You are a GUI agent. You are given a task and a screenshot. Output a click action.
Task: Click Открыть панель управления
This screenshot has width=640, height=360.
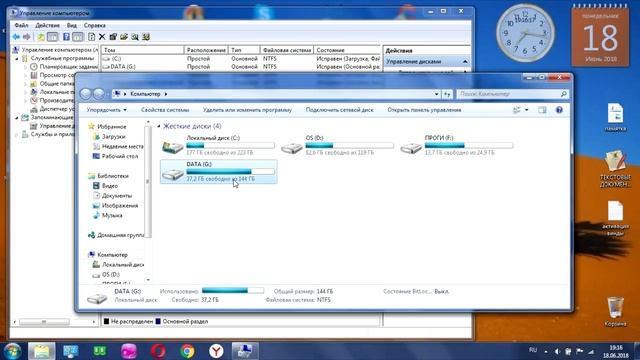(424, 110)
